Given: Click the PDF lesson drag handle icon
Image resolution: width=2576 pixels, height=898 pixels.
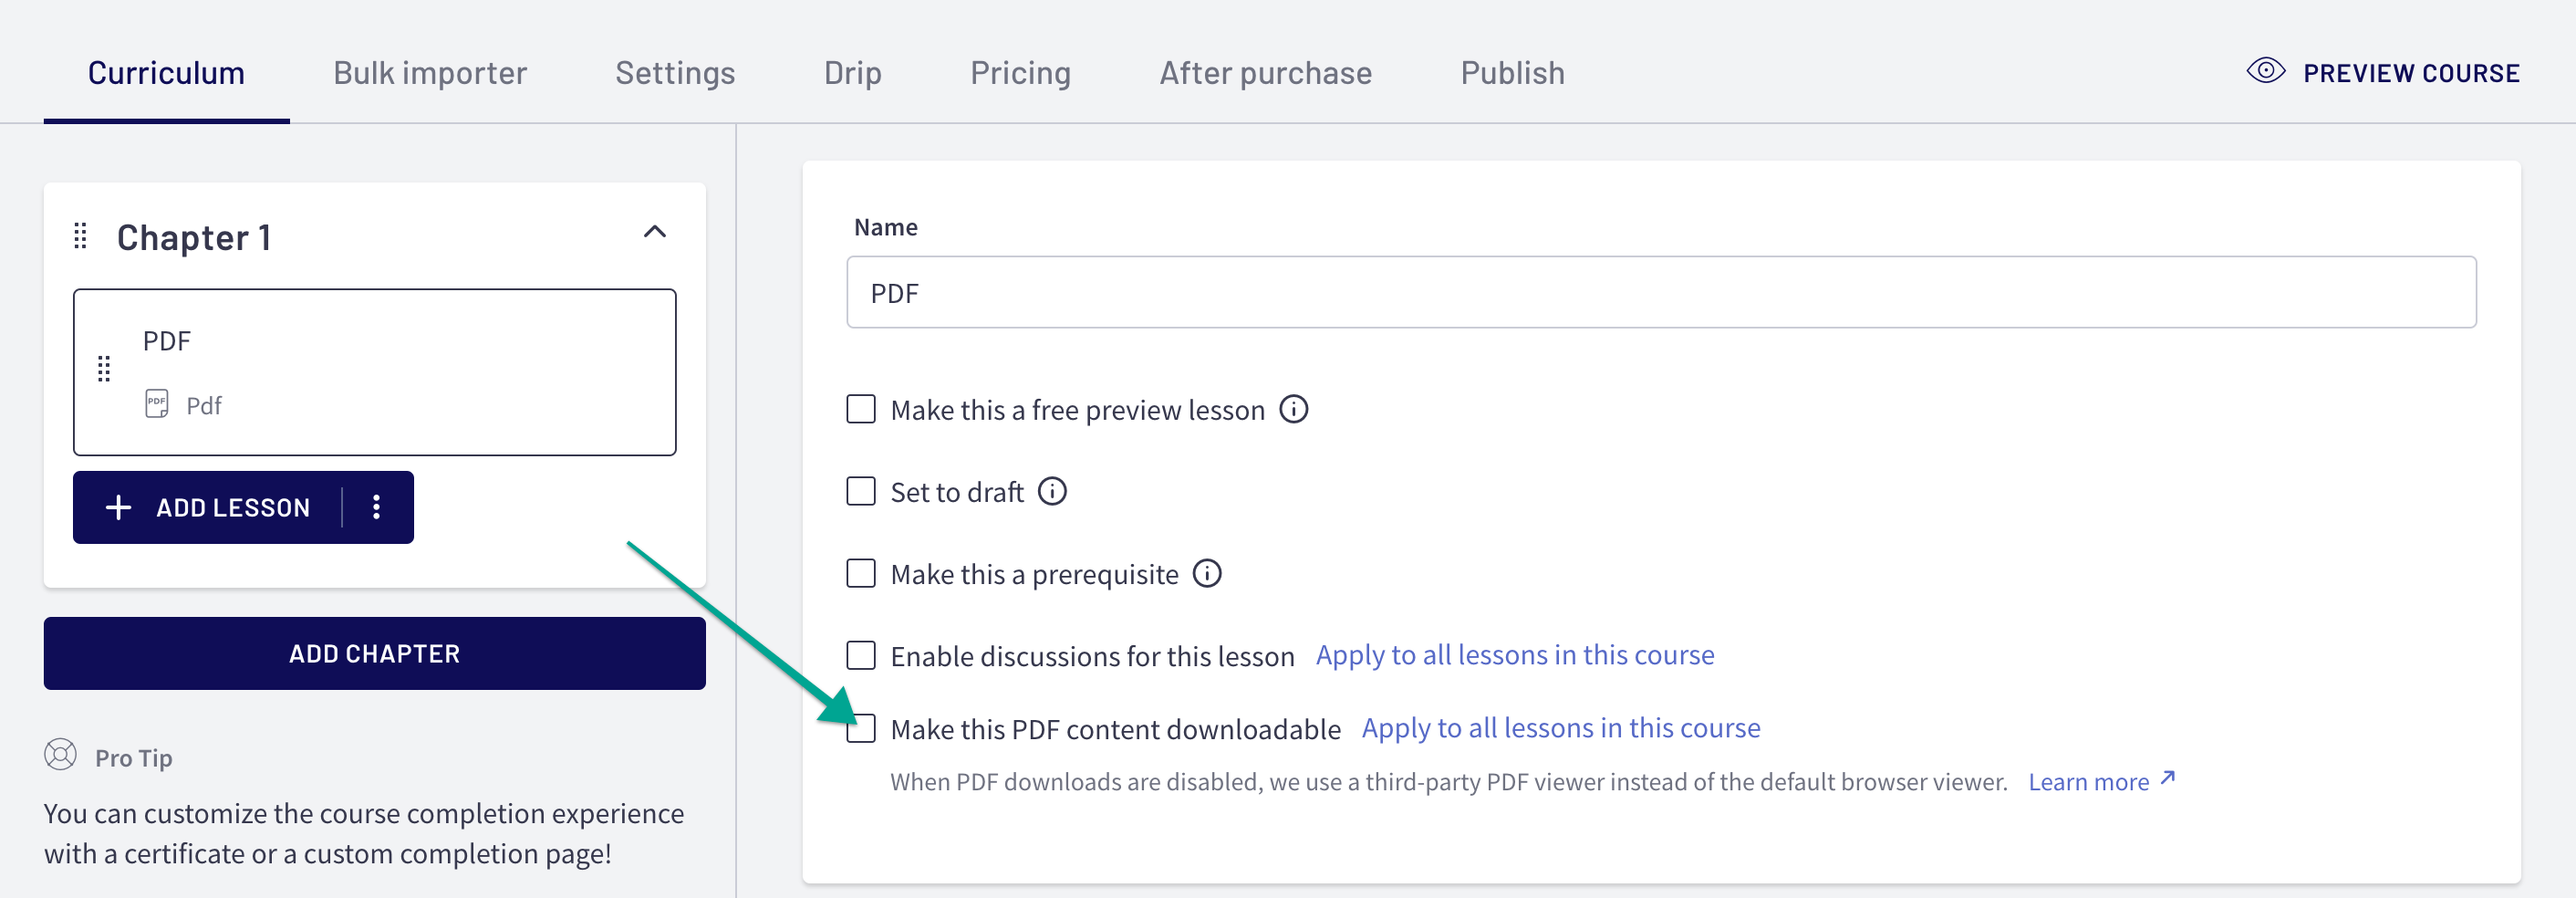Looking at the screenshot, I should (104, 369).
